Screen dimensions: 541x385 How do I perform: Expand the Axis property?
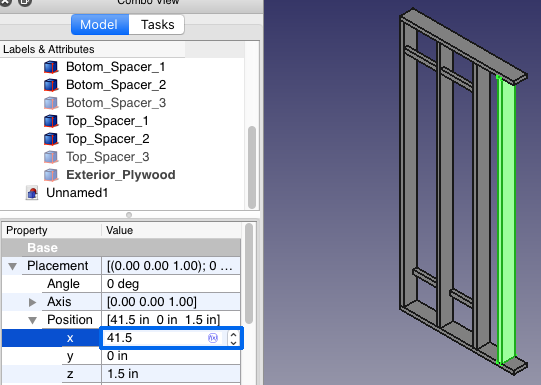[32, 302]
